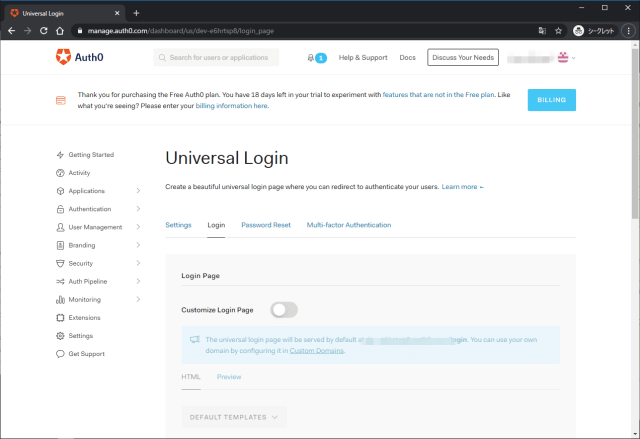
Task: Open the Custom Domains link
Action: [317, 350]
